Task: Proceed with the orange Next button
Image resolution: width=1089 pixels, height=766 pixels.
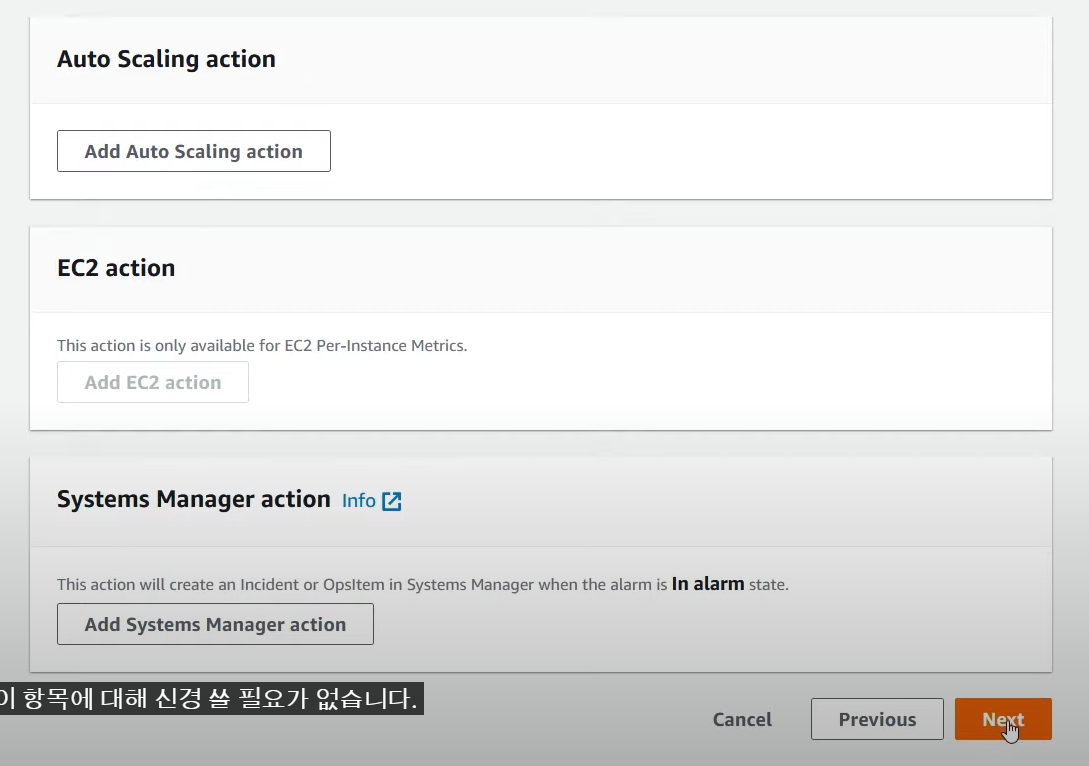Action: (x=1003, y=719)
